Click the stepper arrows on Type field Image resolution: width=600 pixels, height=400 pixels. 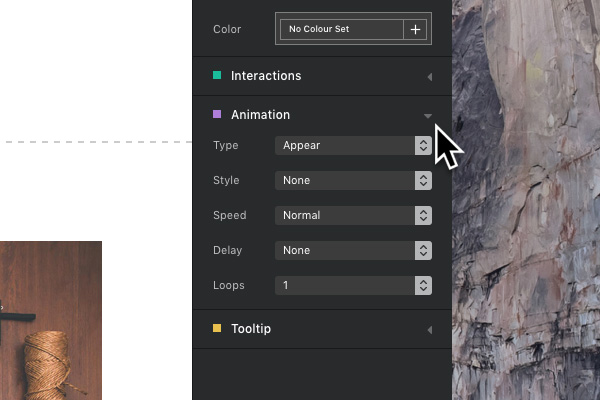[x=423, y=145]
